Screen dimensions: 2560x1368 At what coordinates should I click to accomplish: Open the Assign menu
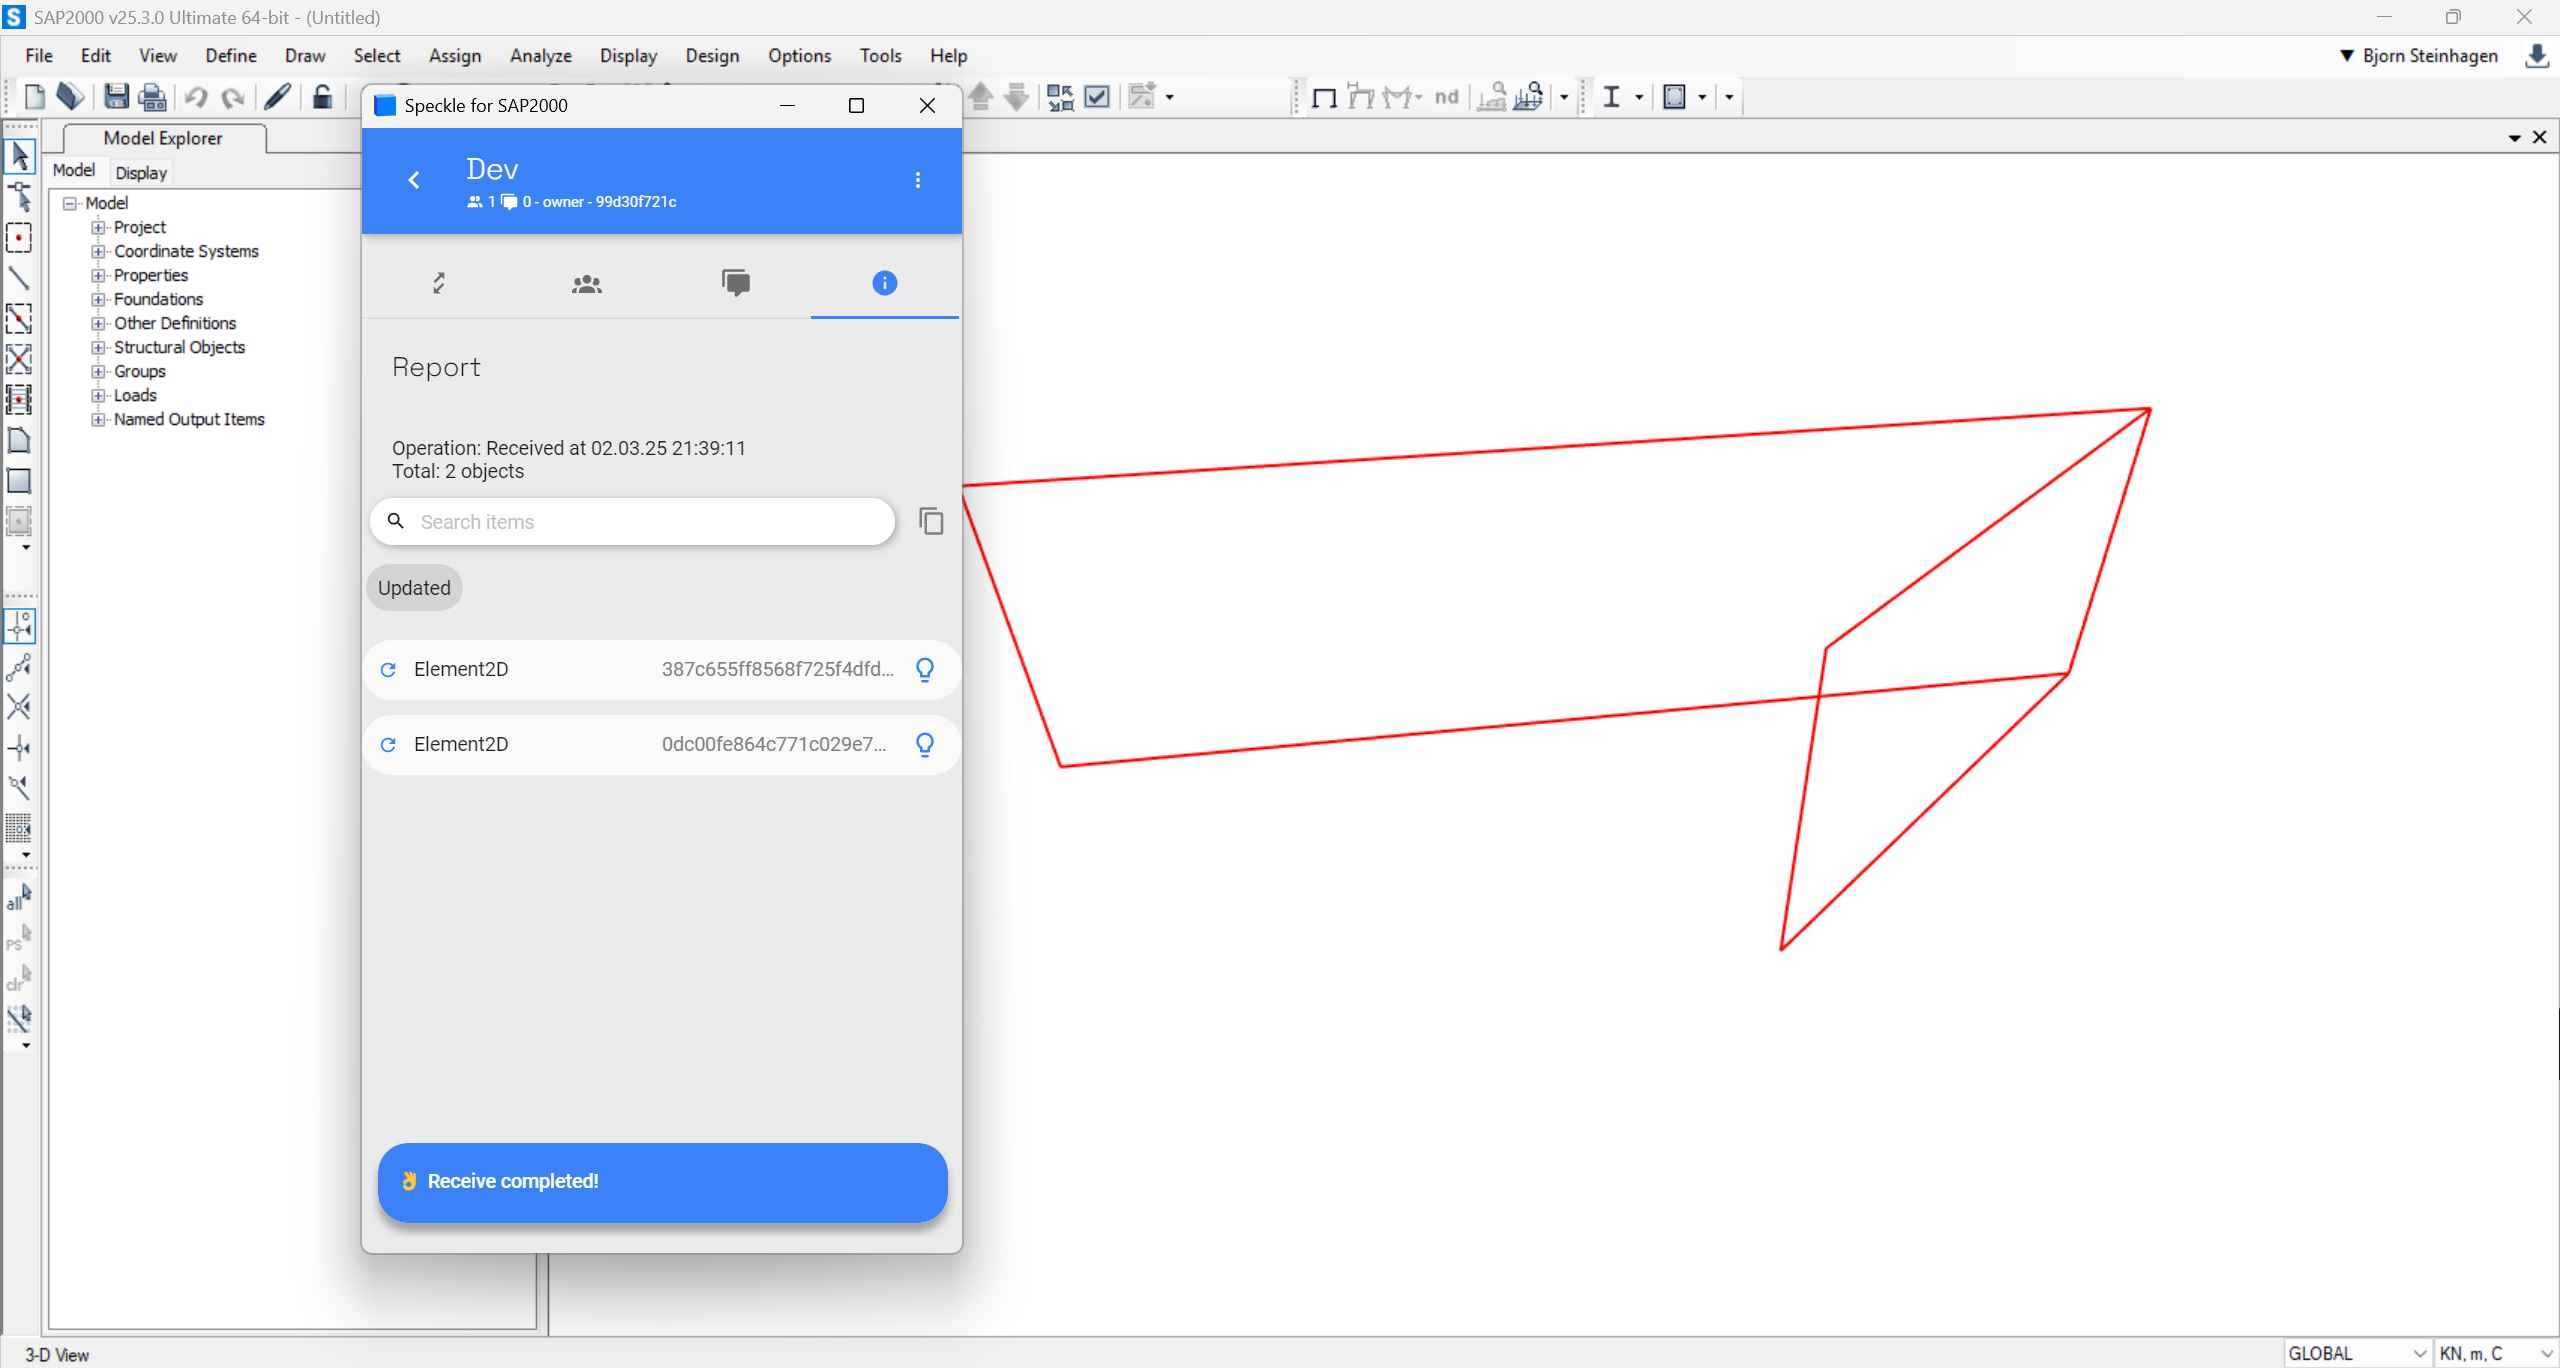pos(455,56)
